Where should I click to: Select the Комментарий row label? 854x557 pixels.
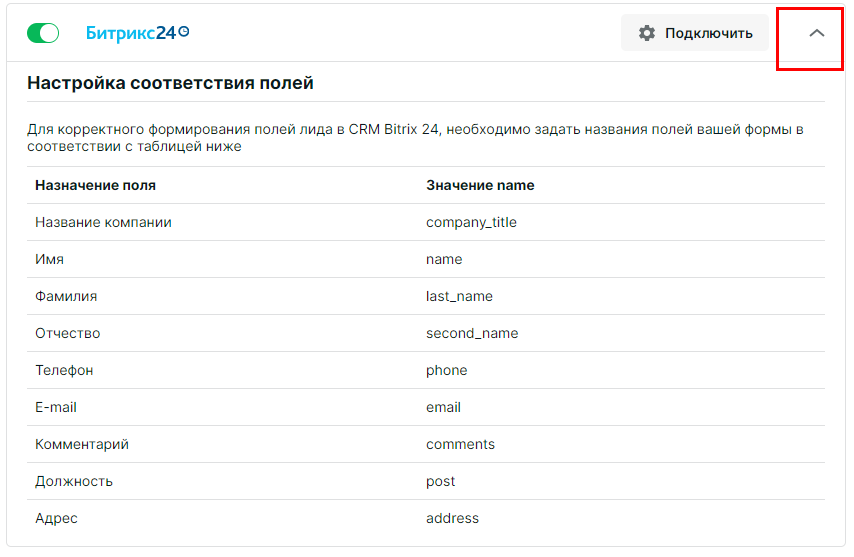click(x=82, y=444)
